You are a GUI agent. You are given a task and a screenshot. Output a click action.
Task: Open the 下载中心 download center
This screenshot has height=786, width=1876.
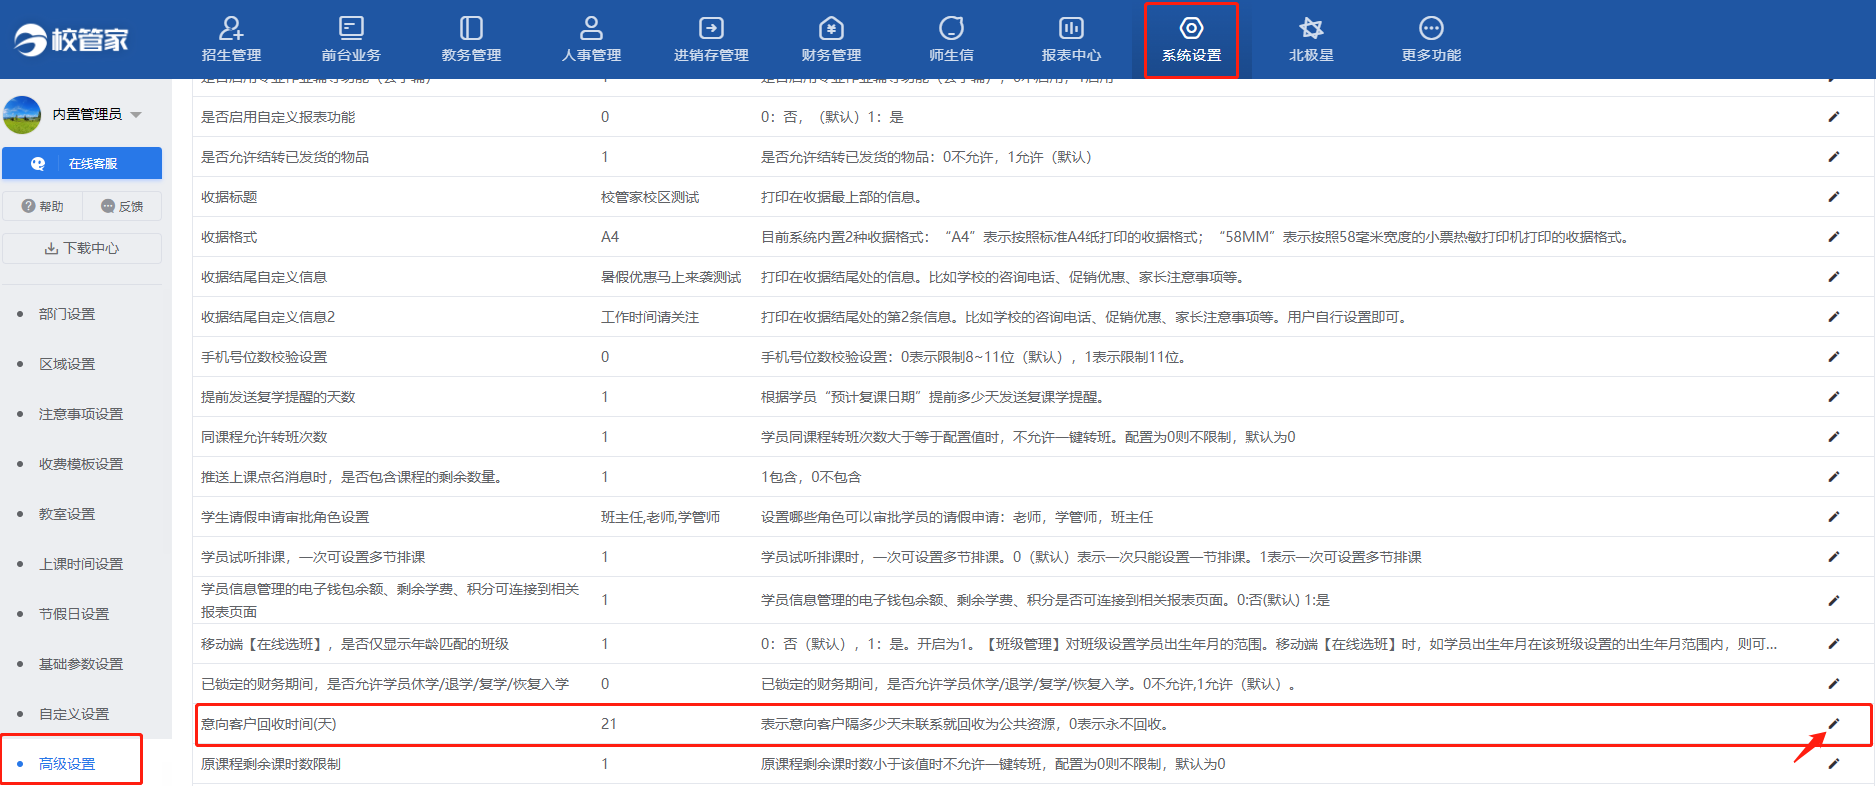(82, 248)
